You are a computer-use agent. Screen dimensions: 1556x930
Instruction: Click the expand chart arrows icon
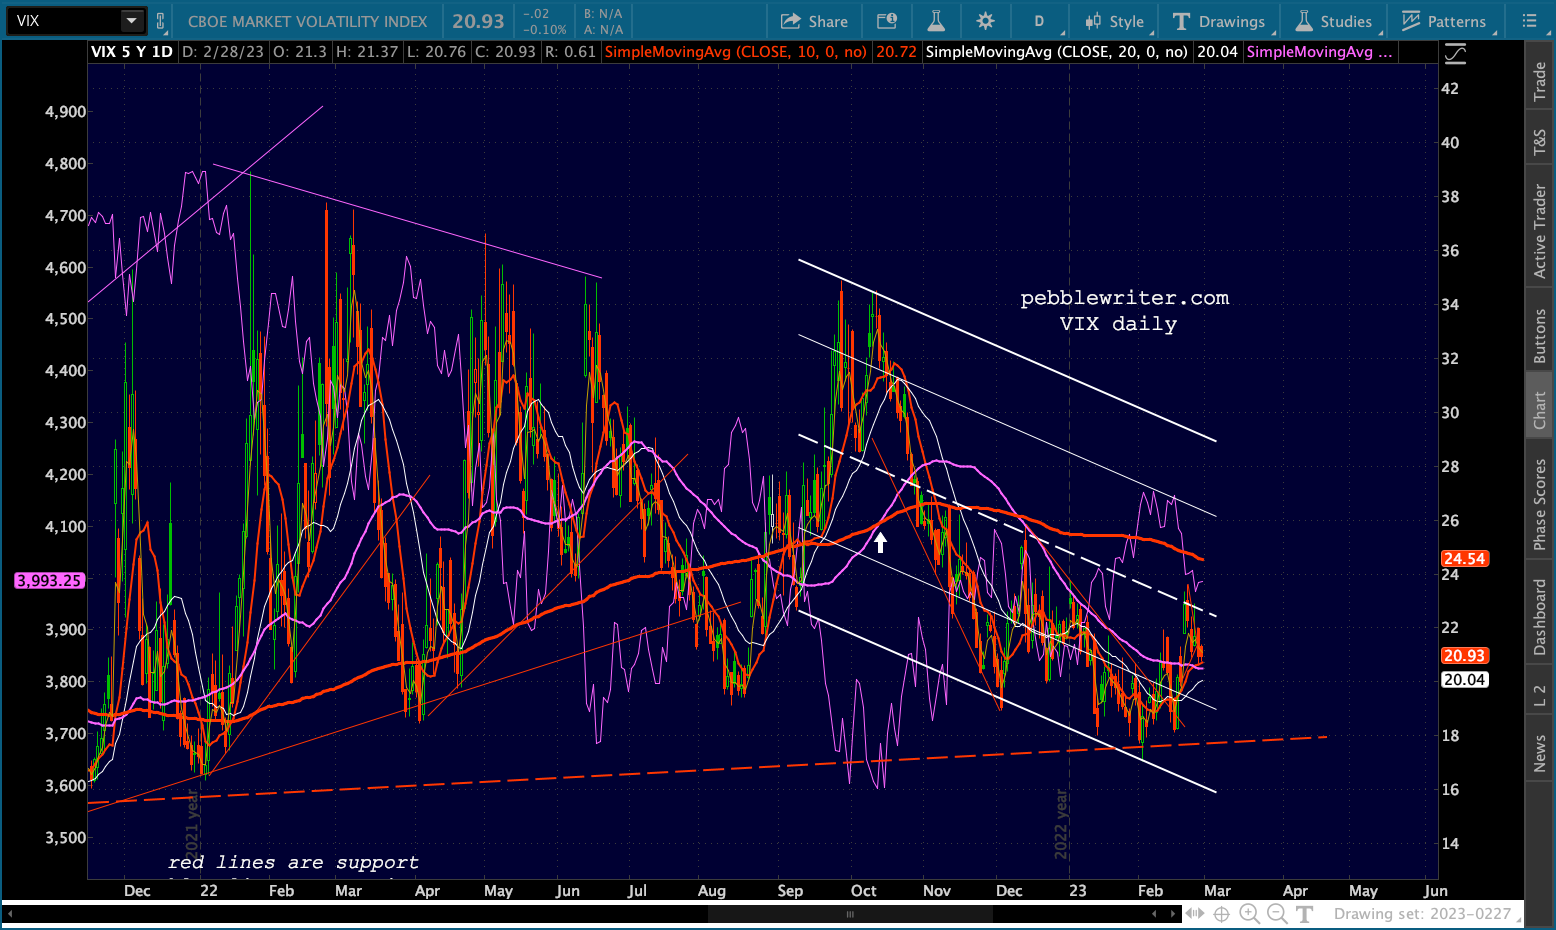coord(1195,913)
